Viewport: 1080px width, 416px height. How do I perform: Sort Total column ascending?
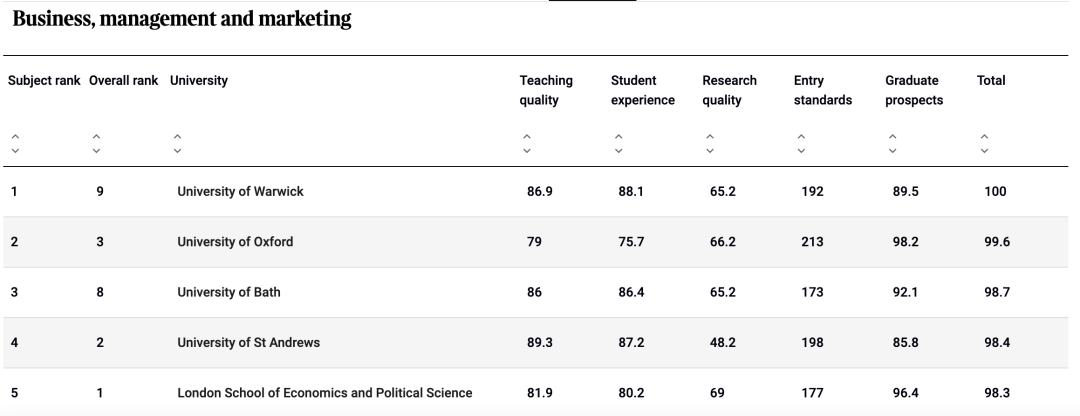click(984, 137)
